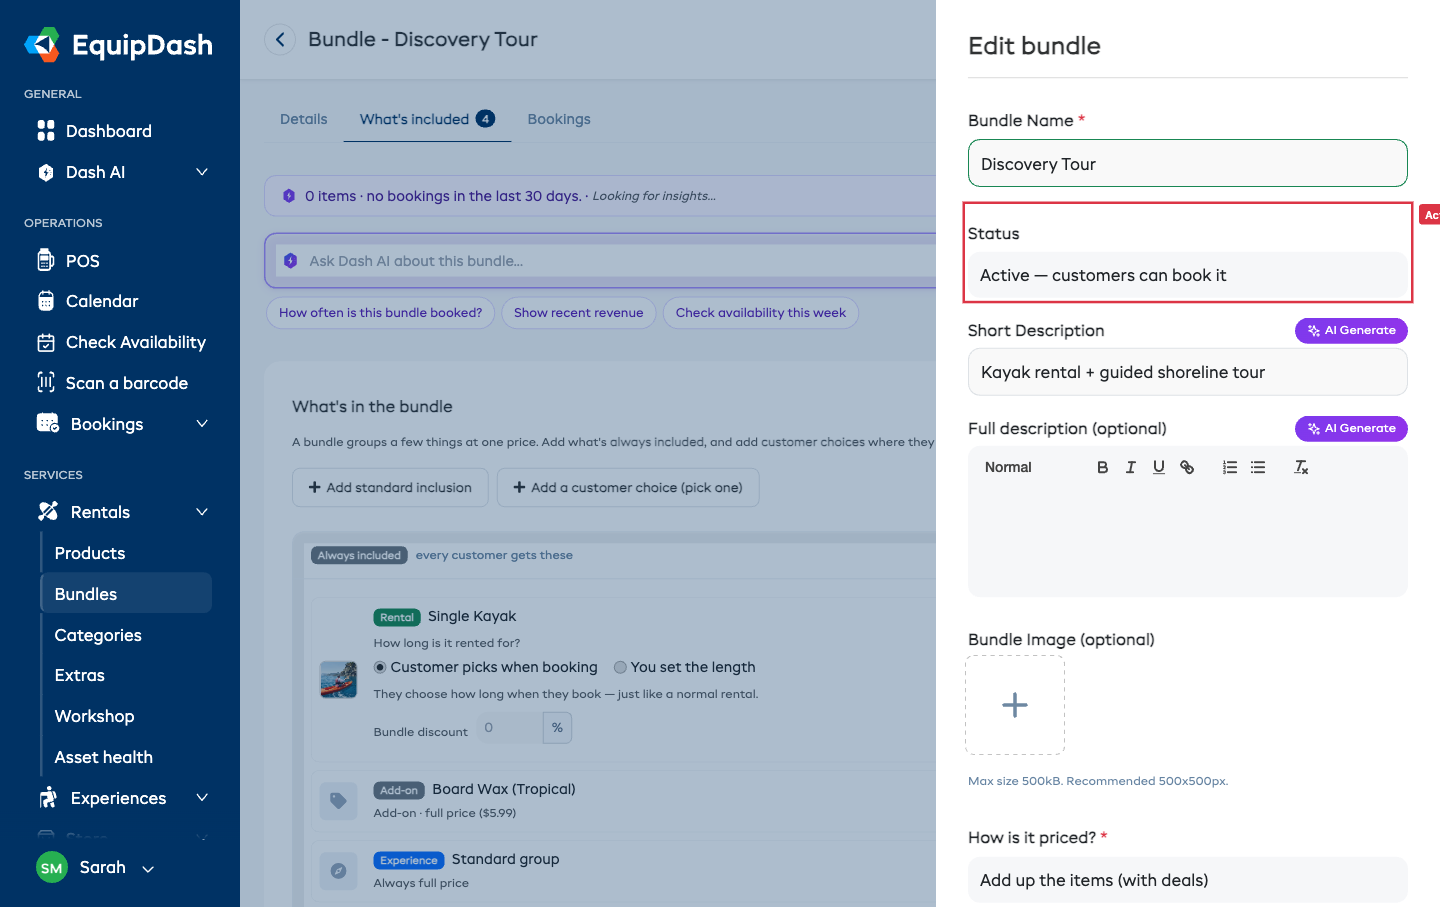Open Sarah's account menu chevron

148,869
